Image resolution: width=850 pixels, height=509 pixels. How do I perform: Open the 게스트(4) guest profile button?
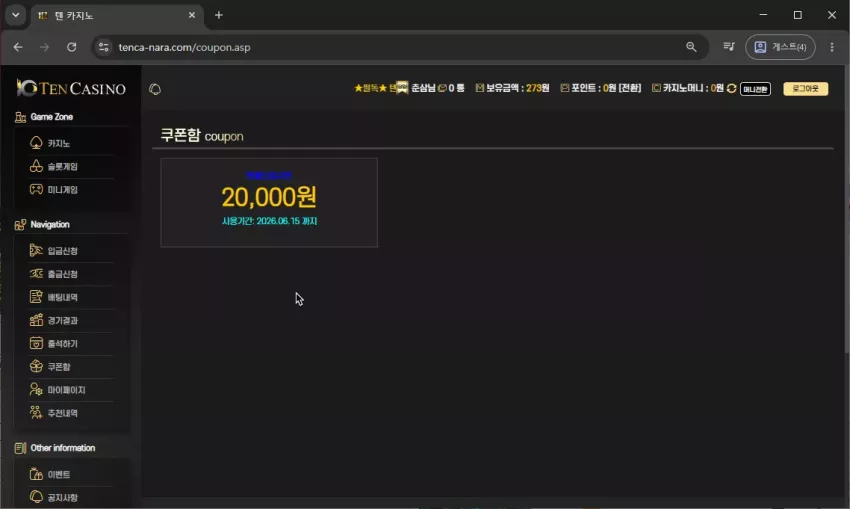(781, 47)
